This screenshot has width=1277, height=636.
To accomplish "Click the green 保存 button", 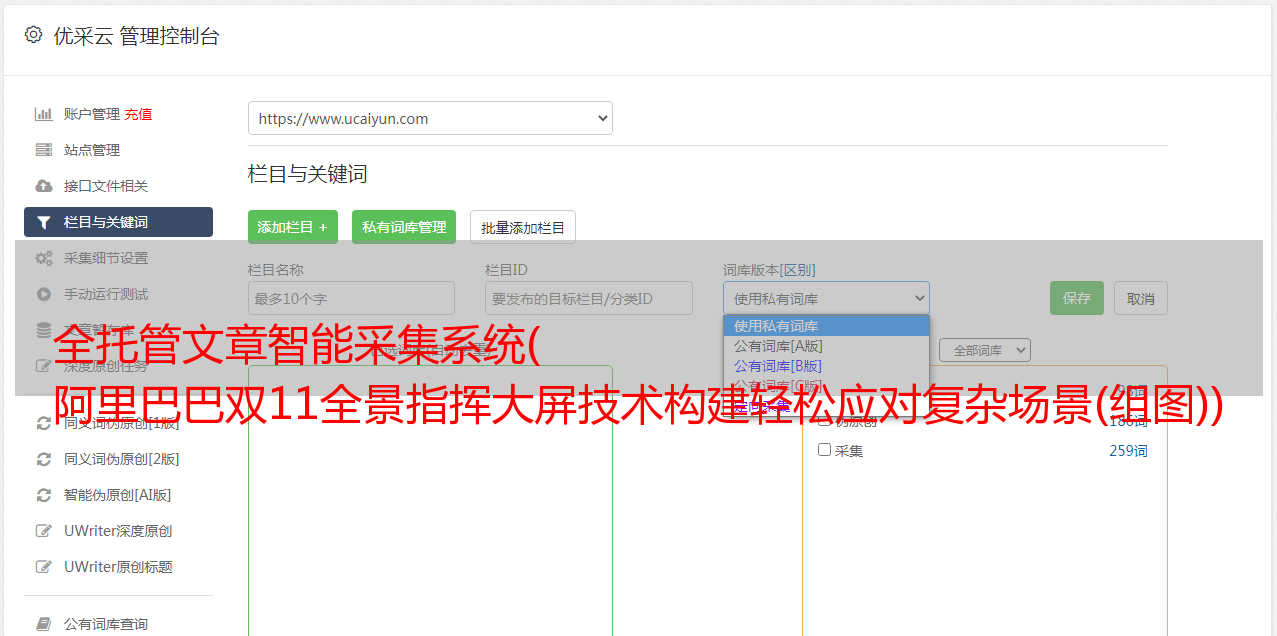I will pyautogui.click(x=1077, y=298).
